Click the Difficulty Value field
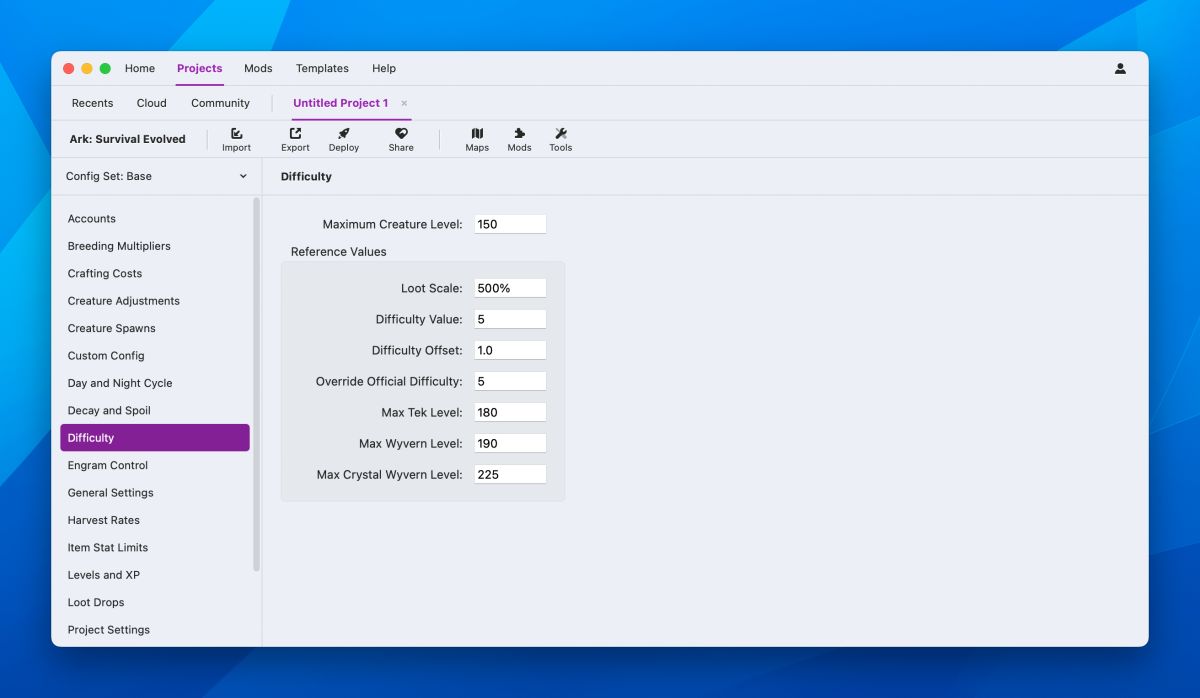 tap(510, 319)
